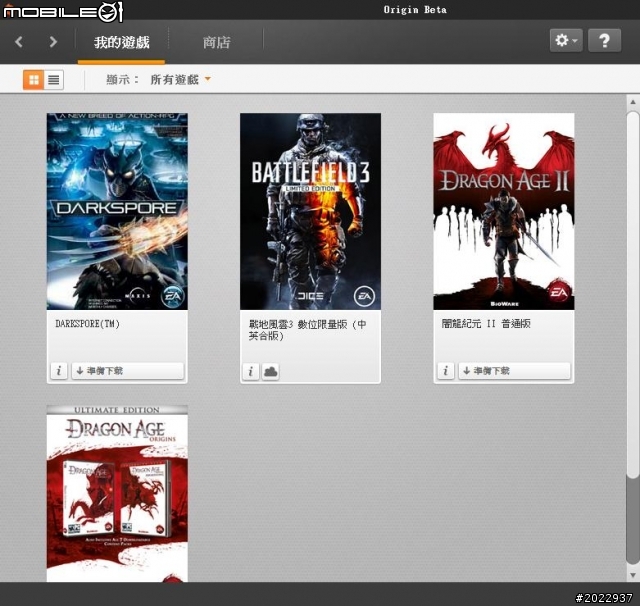Click the DARKSPORE(TM) title text
Image resolution: width=640 pixels, height=606 pixels.
[x=87, y=324]
